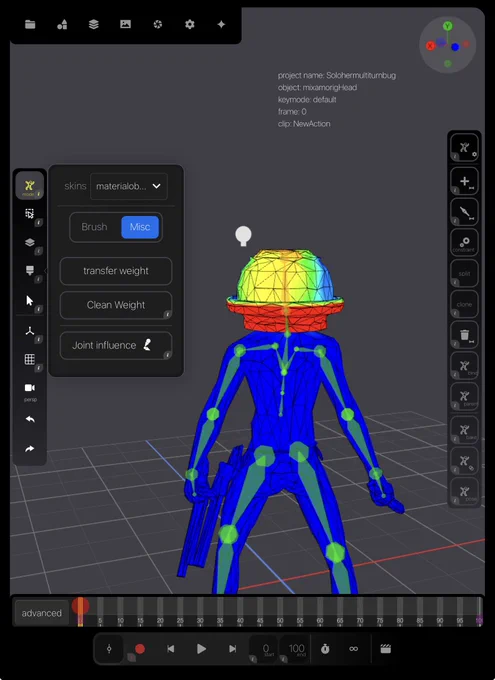Click the split button
Image resolution: width=495 pixels, height=680 pixels.
click(x=465, y=273)
